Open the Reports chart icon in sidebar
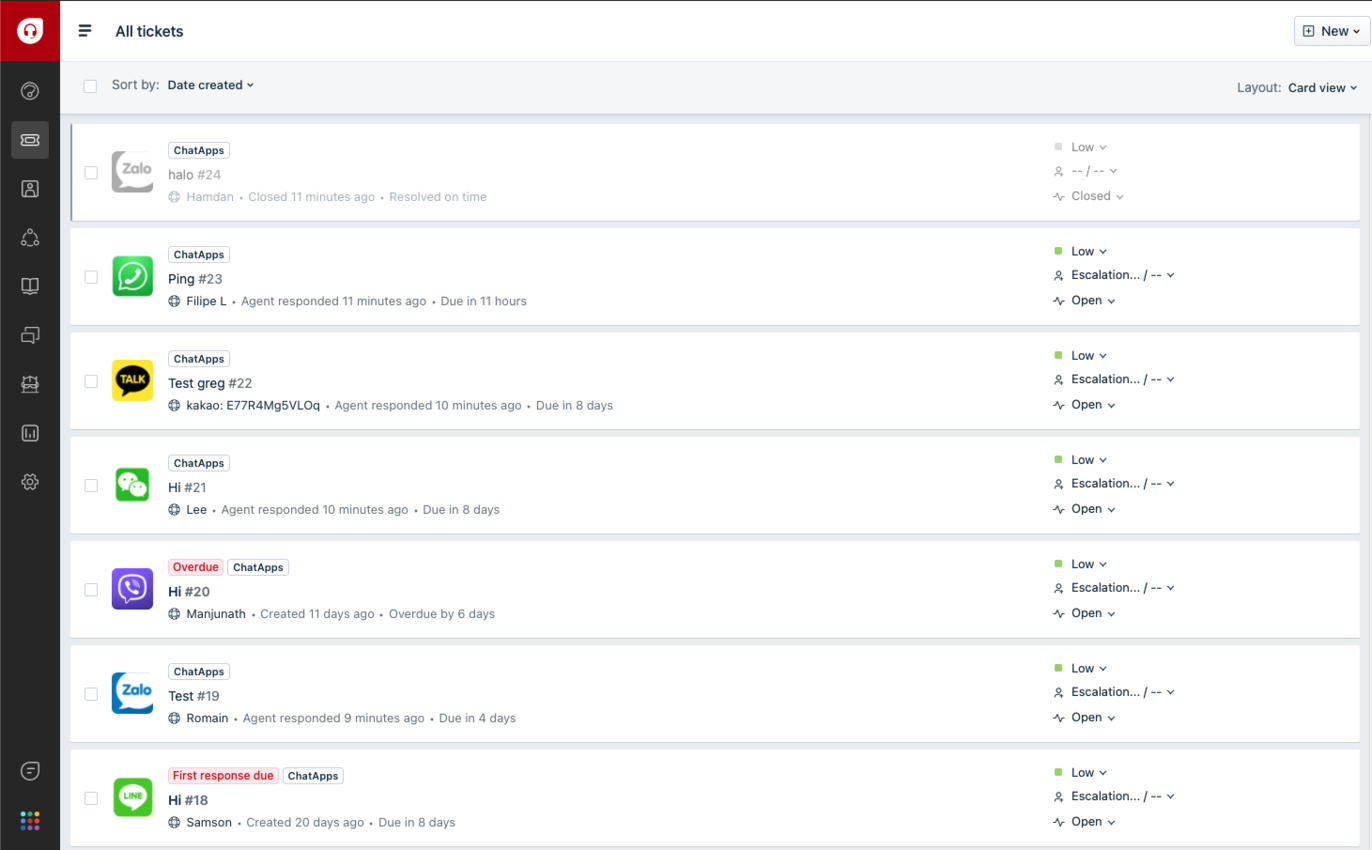Screen dimensions: 1372x850 [30, 433]
